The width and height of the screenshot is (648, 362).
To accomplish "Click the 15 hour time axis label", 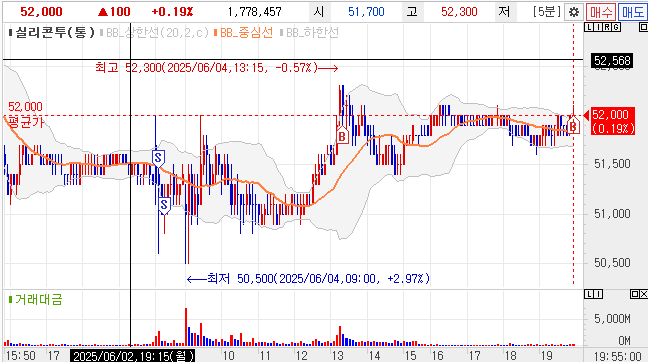I will tap(410, 356).
